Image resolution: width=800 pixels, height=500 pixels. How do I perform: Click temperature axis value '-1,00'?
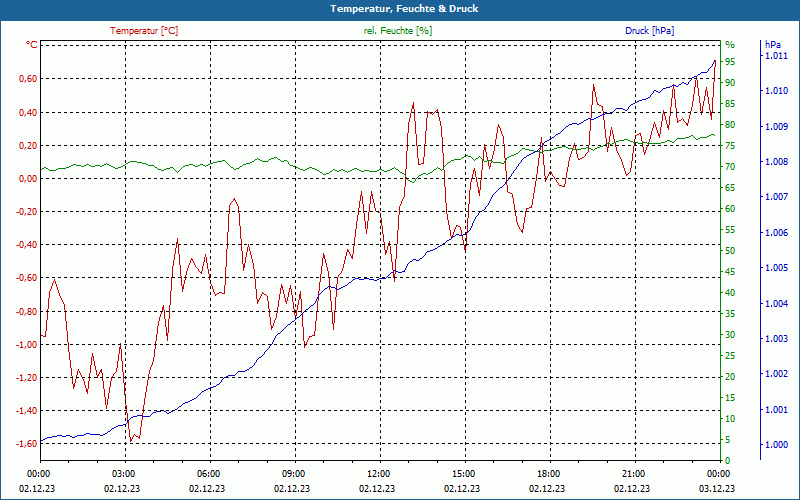[27, 344]
